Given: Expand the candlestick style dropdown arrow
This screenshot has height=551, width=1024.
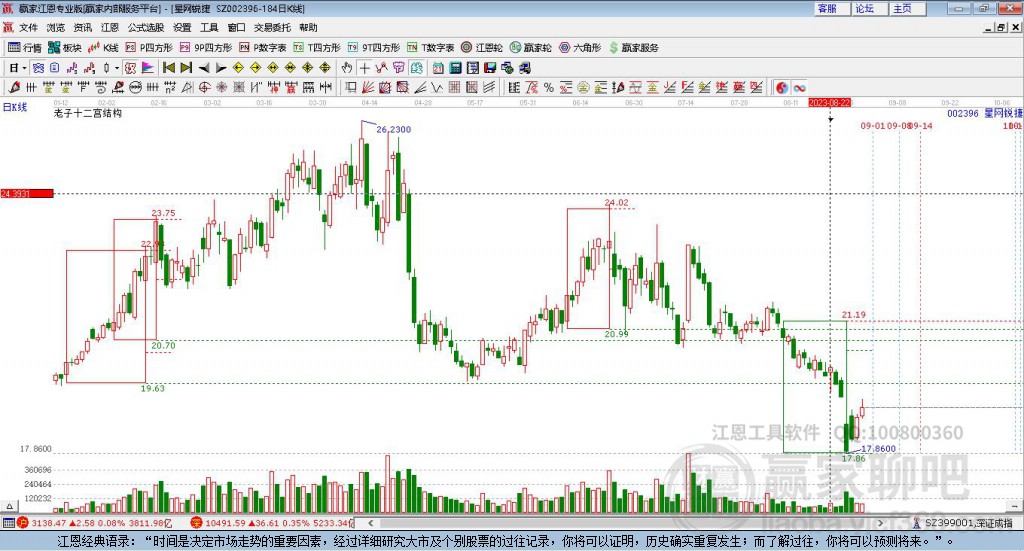Looking at the screenshot, I should click(x=117, y=67).
